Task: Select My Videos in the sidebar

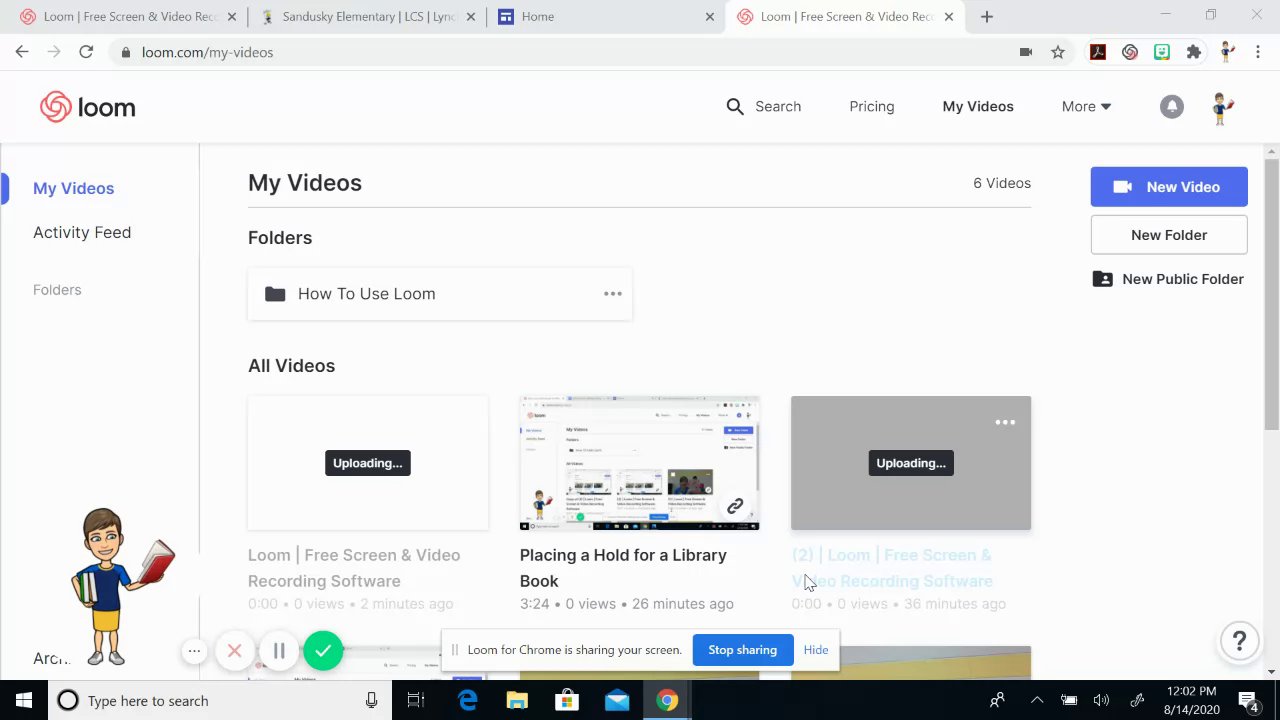Action: tap(74, 188)
